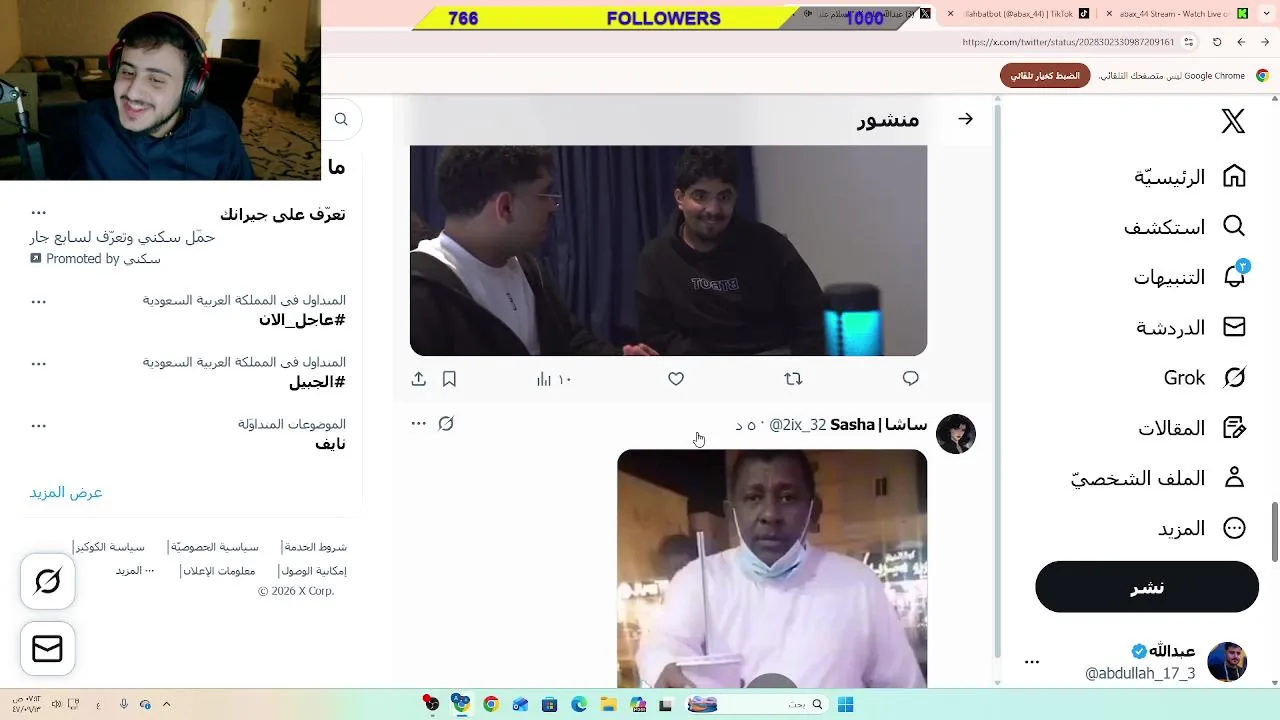Open شروط الخدمة terms link

click(x=316, y=547)
